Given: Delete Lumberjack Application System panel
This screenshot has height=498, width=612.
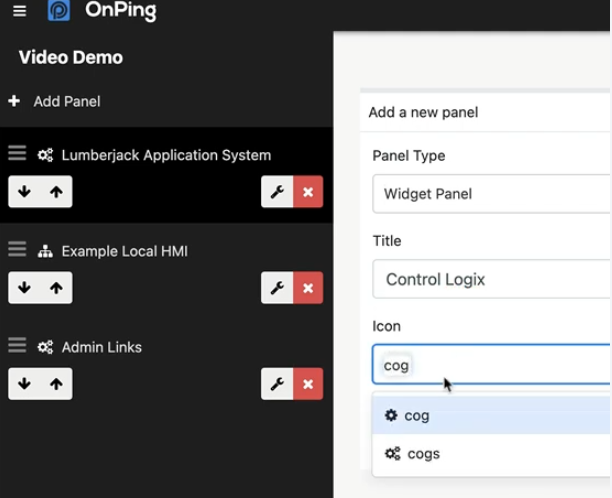Looking at the screenshot, I should click(308, 192).
